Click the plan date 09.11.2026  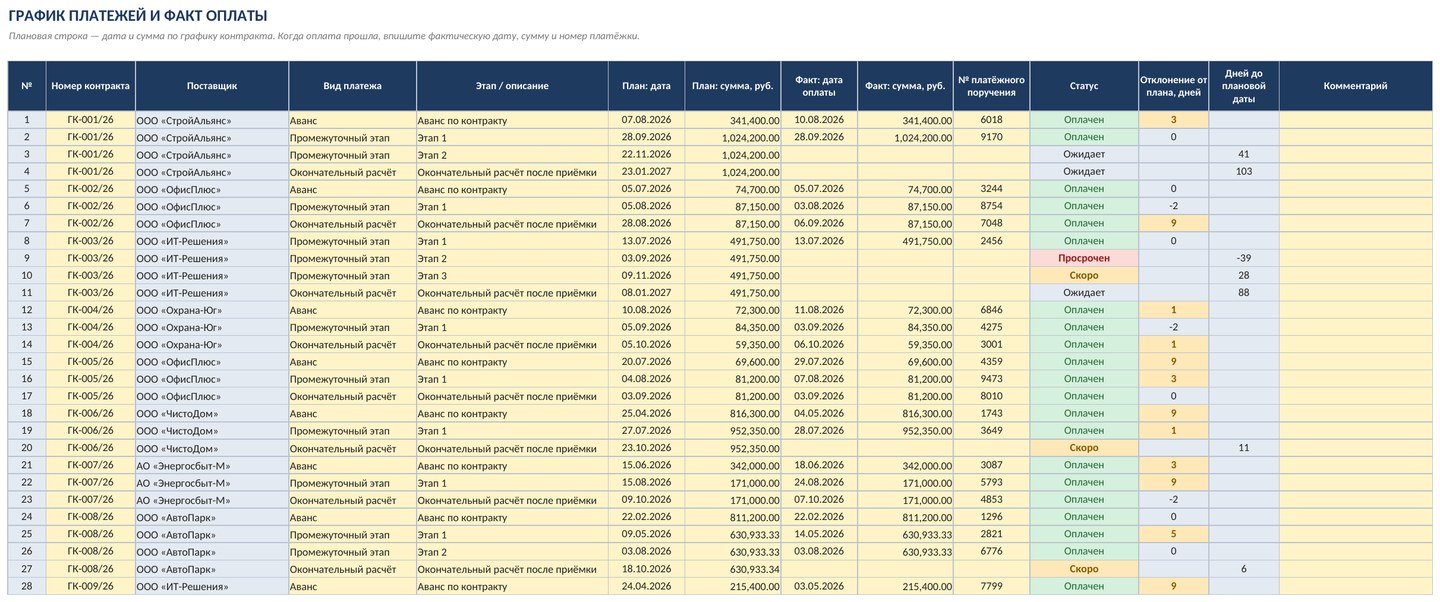646,275
